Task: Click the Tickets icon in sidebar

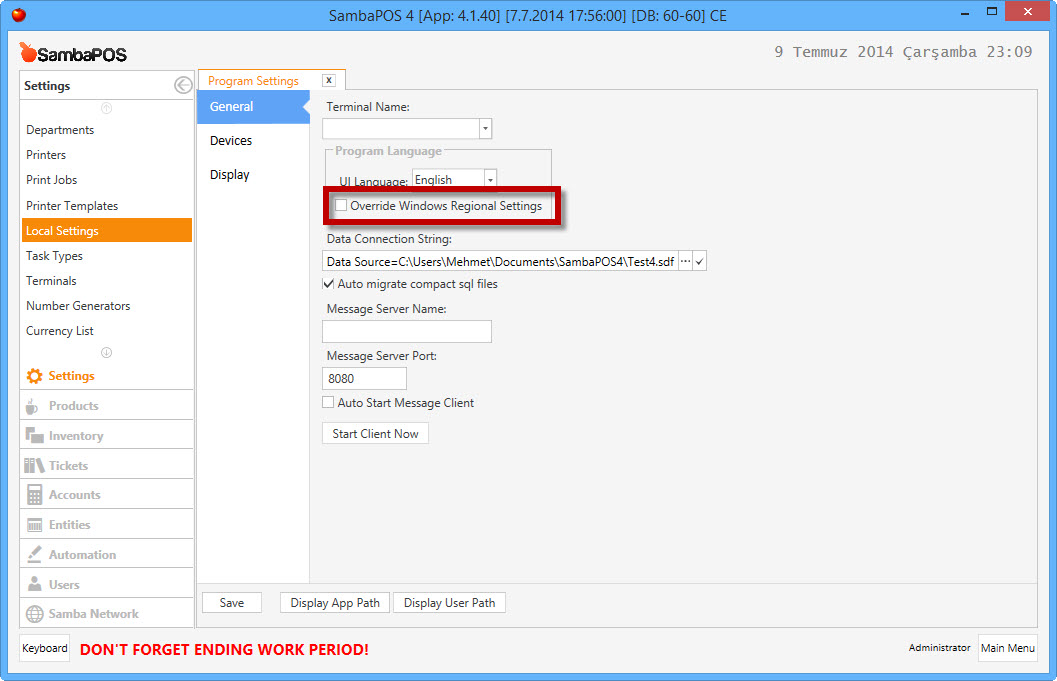Action: (34, 465)
